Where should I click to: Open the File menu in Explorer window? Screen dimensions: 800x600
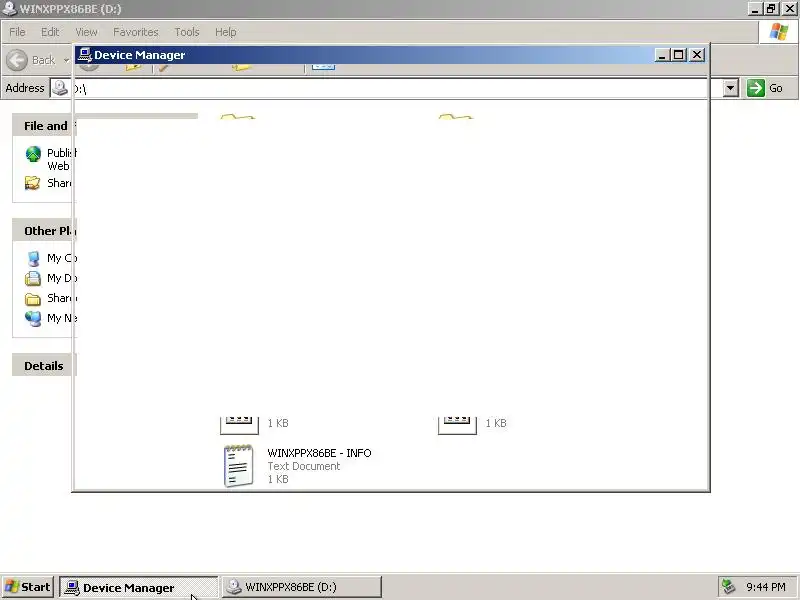pos(17,32)
